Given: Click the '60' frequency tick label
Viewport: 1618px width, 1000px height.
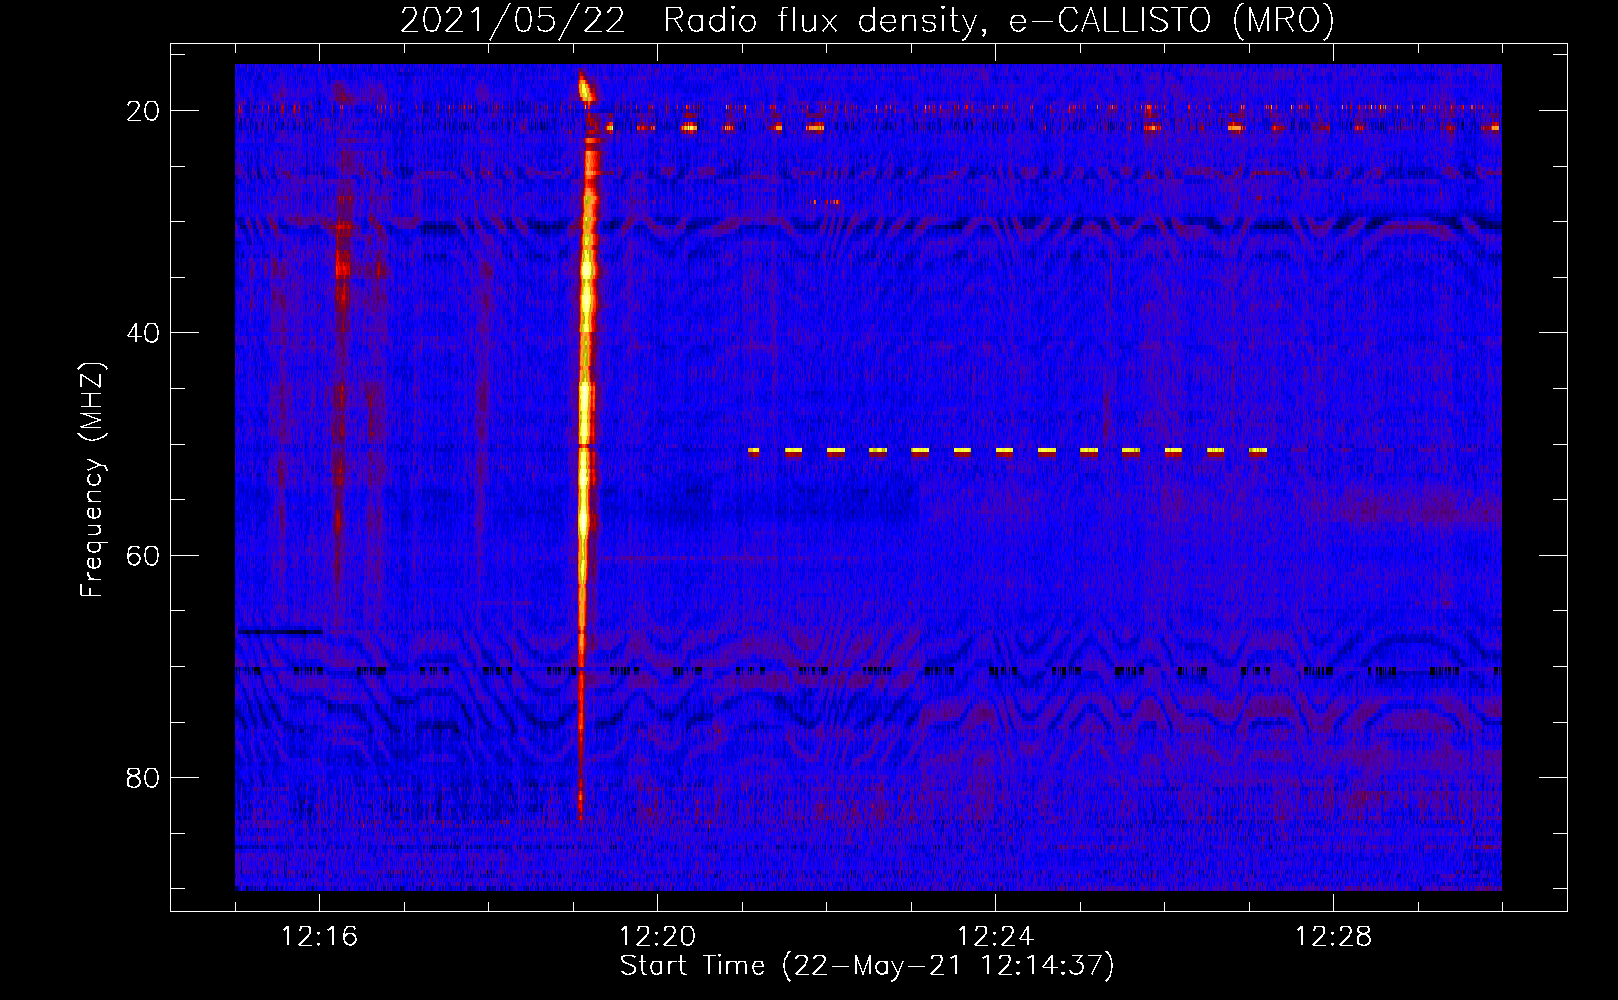Looking at the screenshot, I should click(143, 556).
